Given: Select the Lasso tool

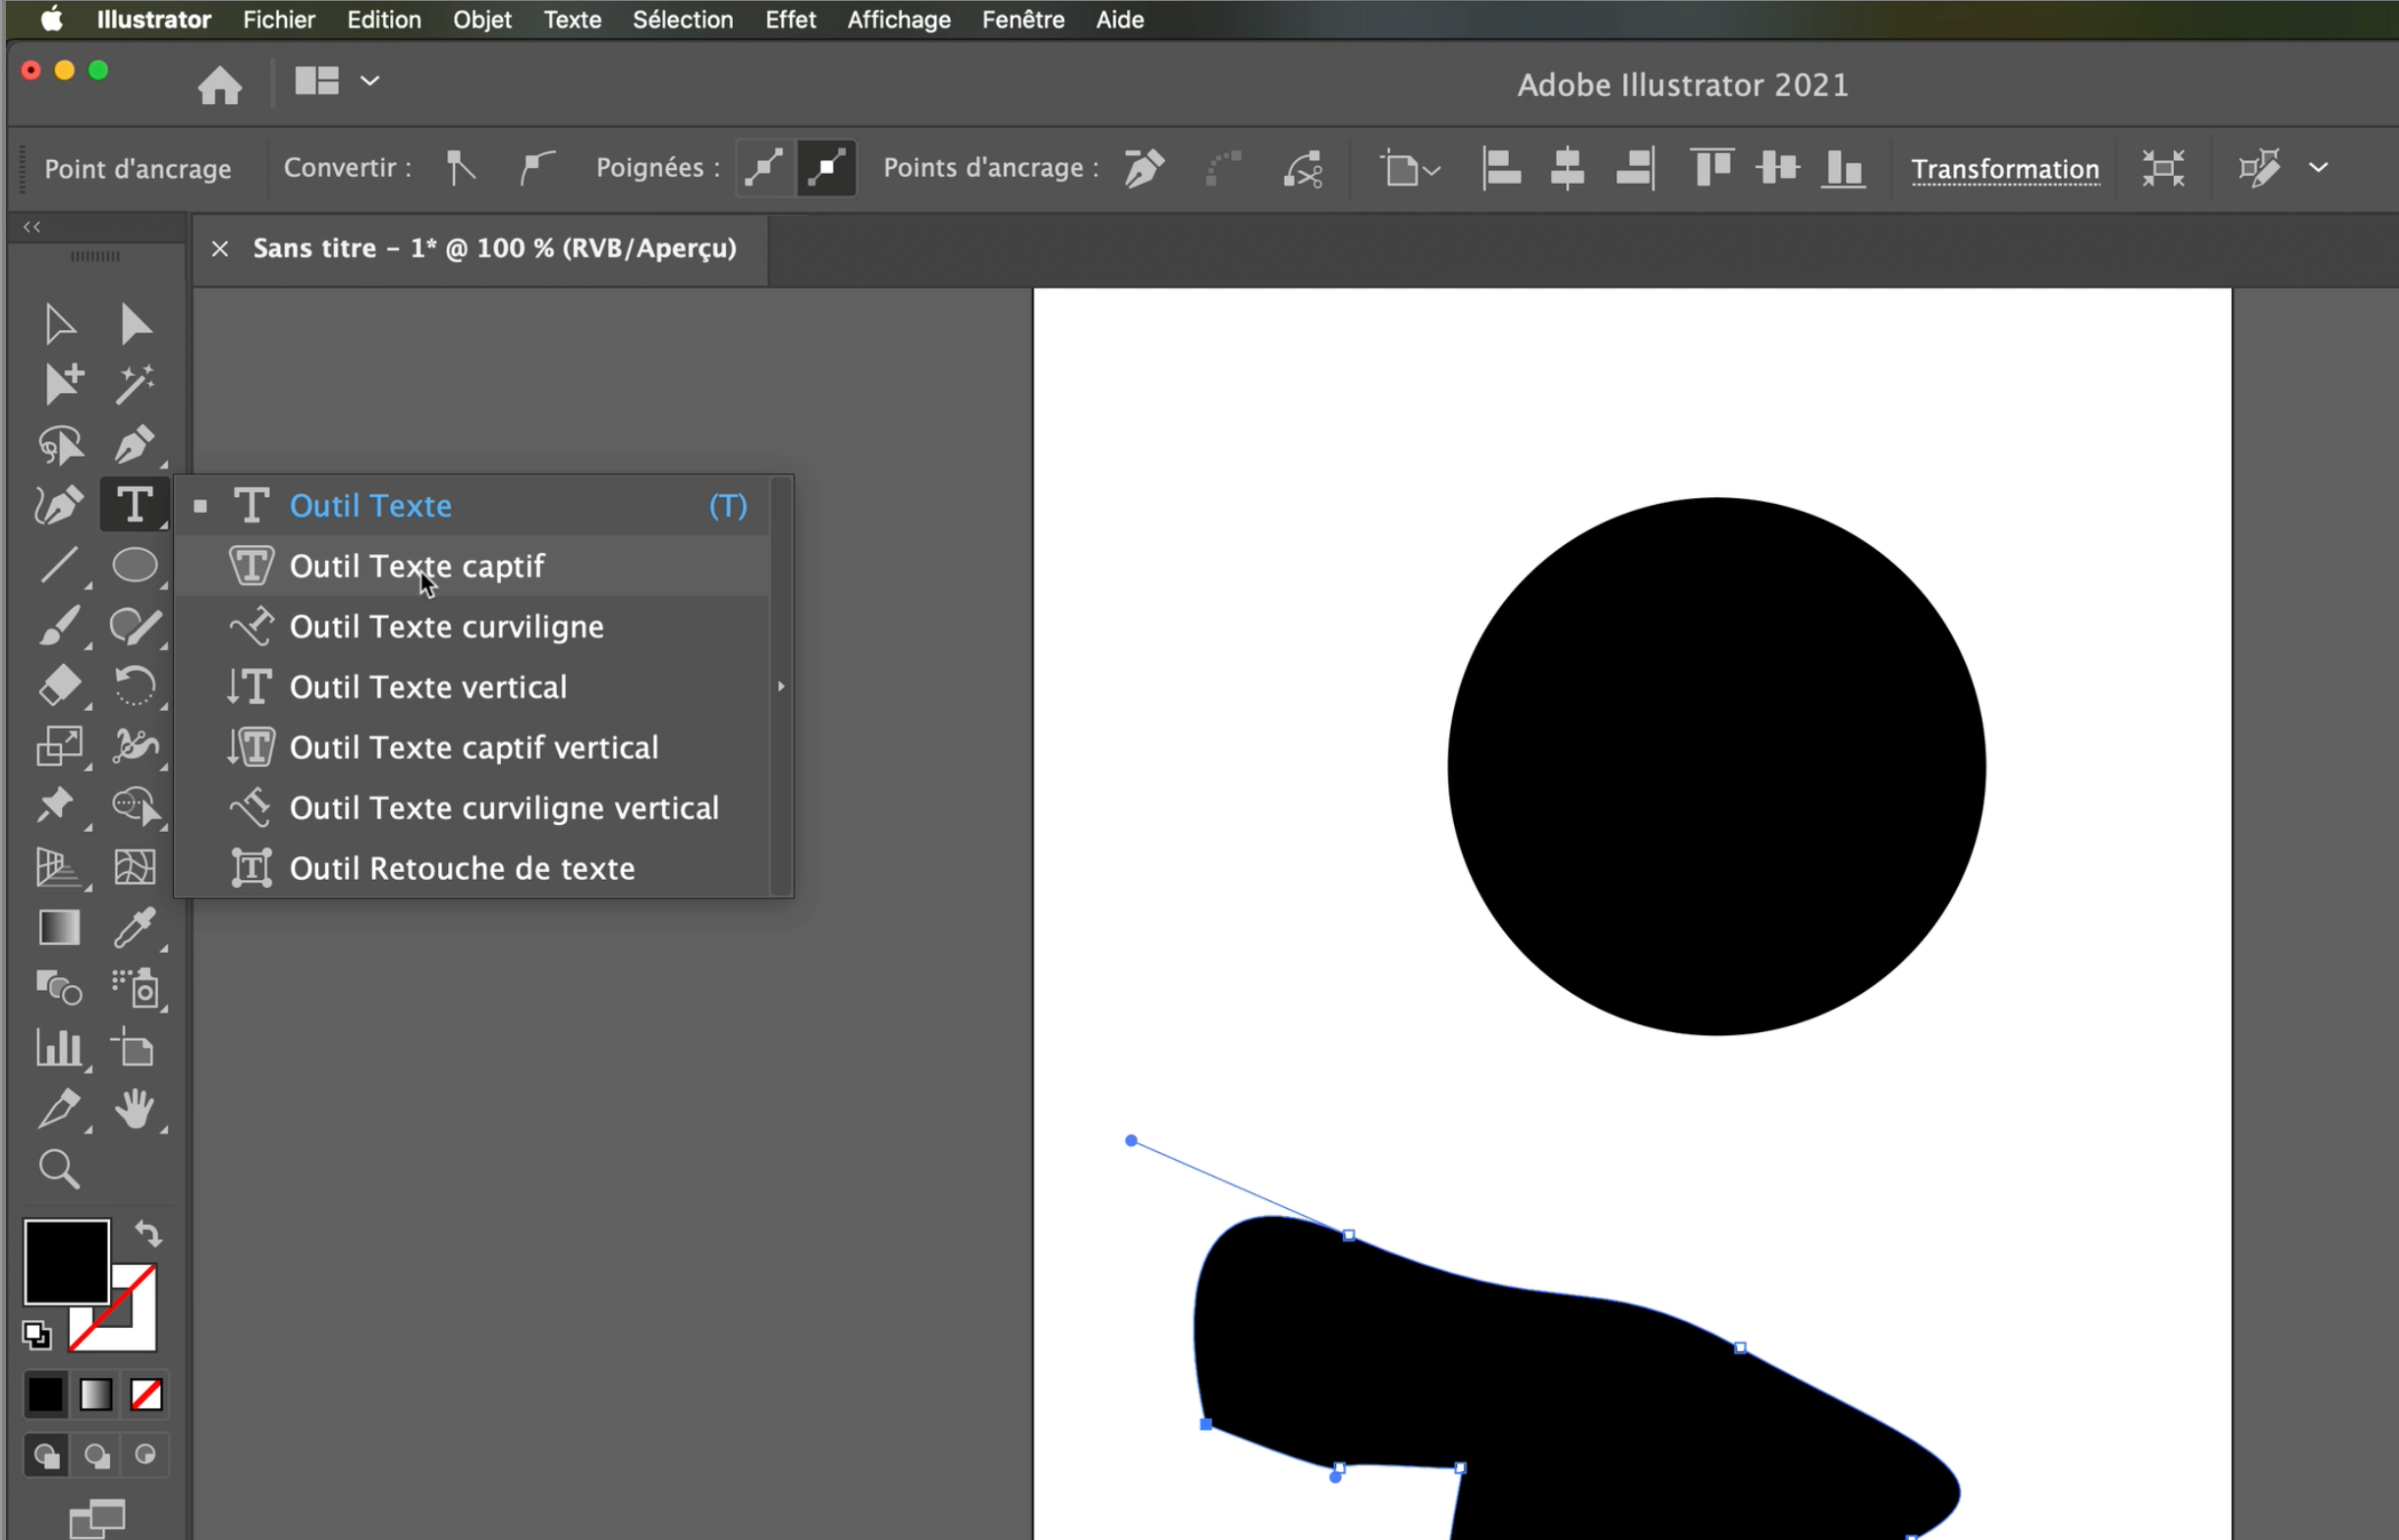Looking at the screenshot, I should pos(60,445).
